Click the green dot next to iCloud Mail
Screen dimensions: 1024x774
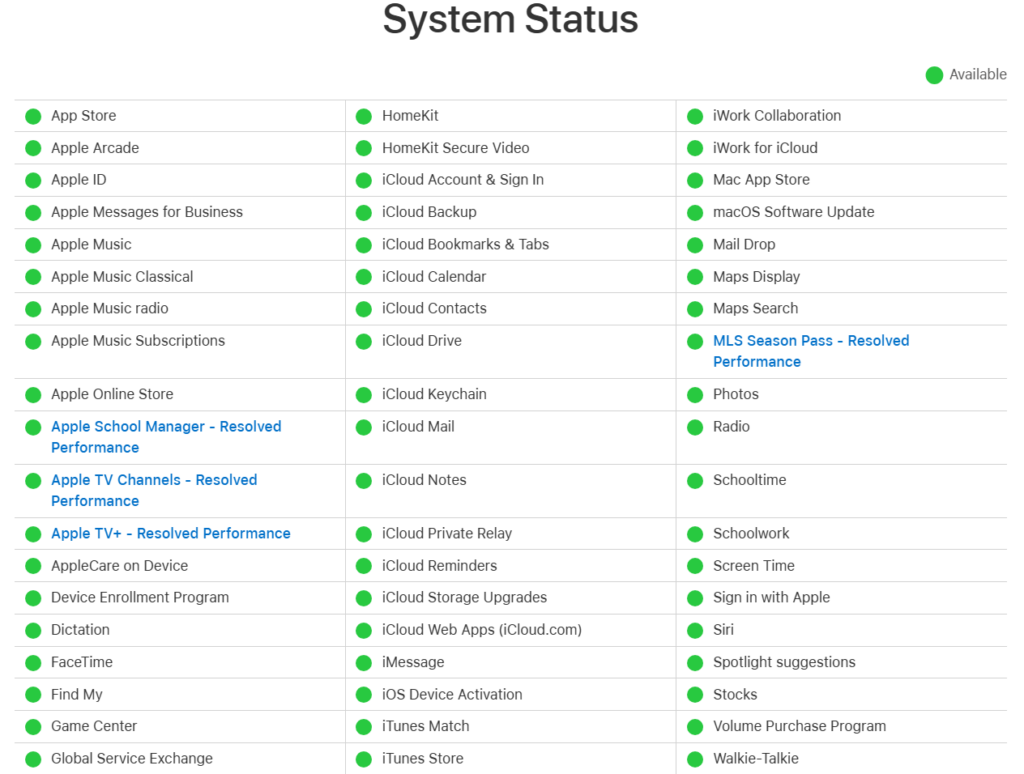pyautogui.click(x=364, y=427)
